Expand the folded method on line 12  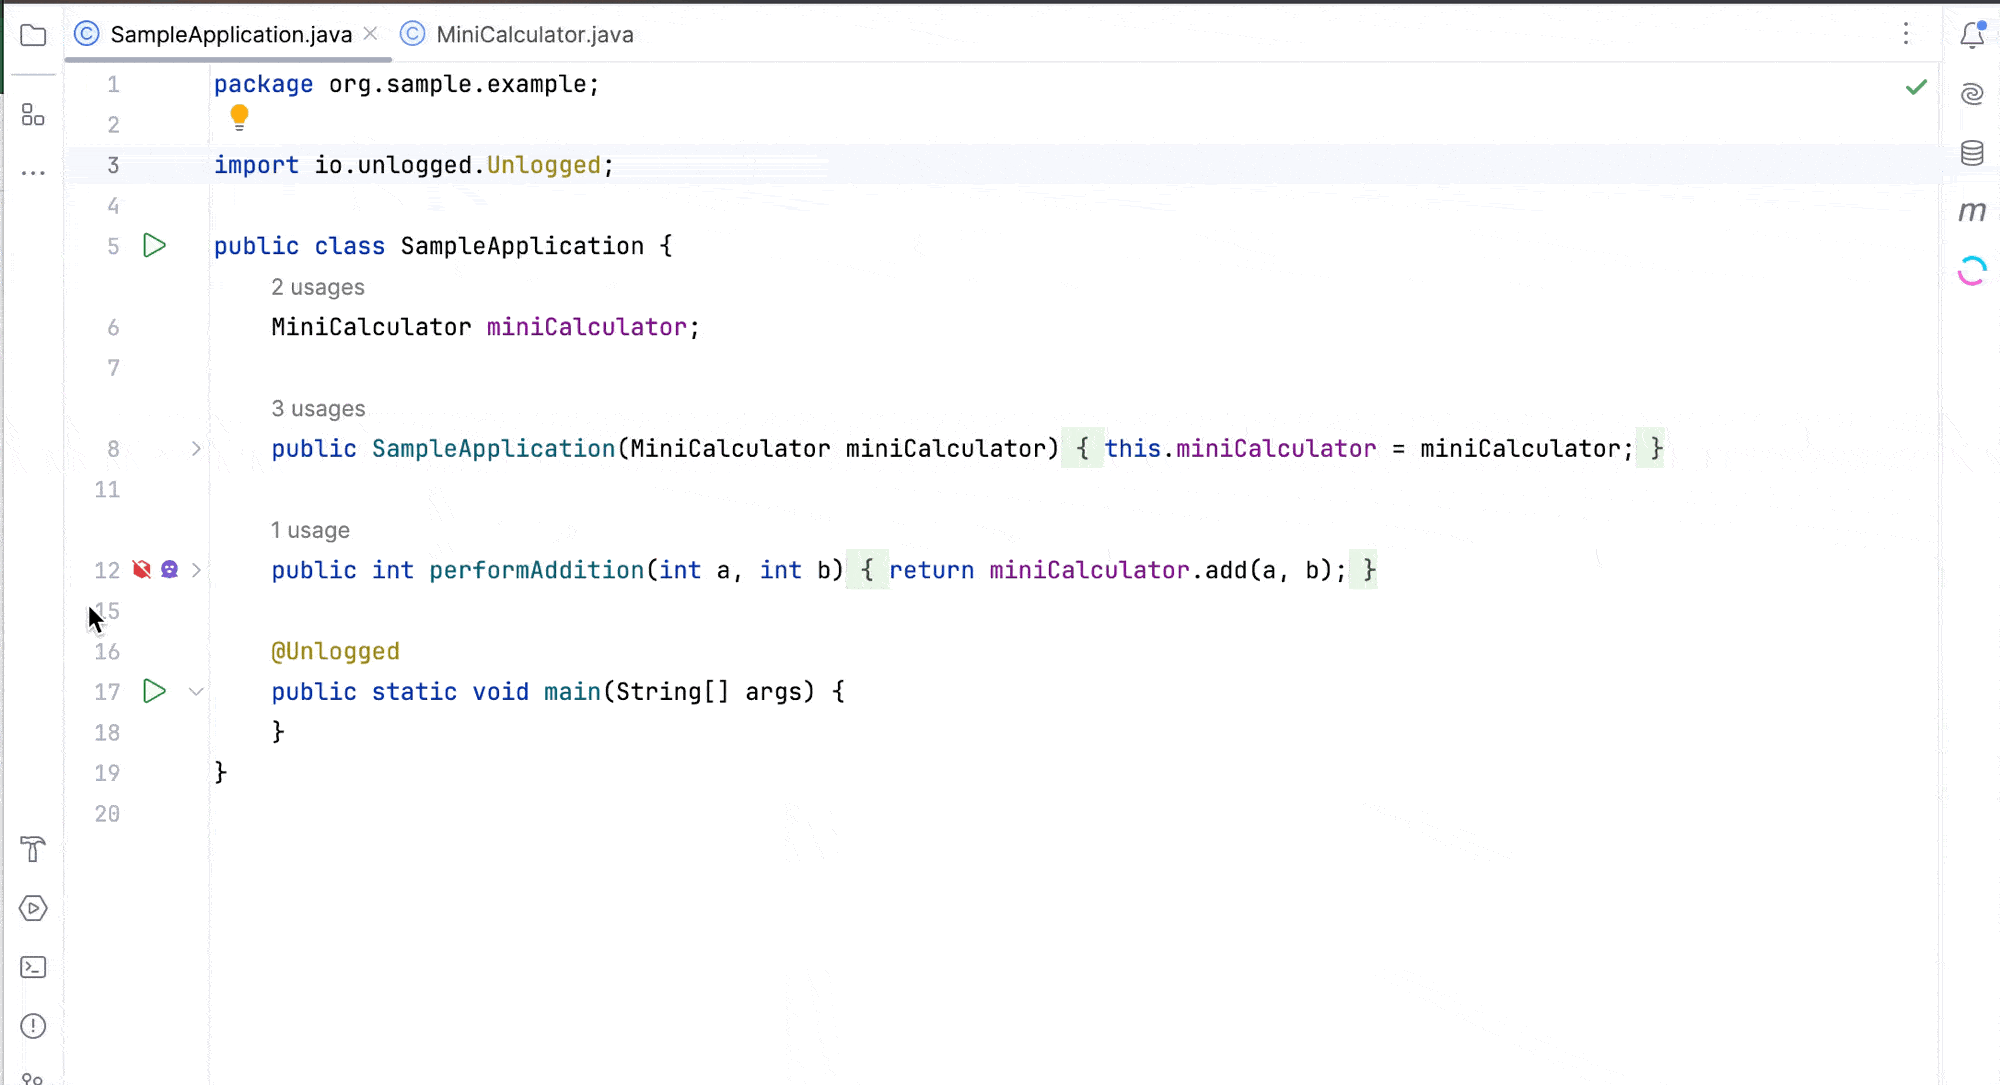[196, 569]
